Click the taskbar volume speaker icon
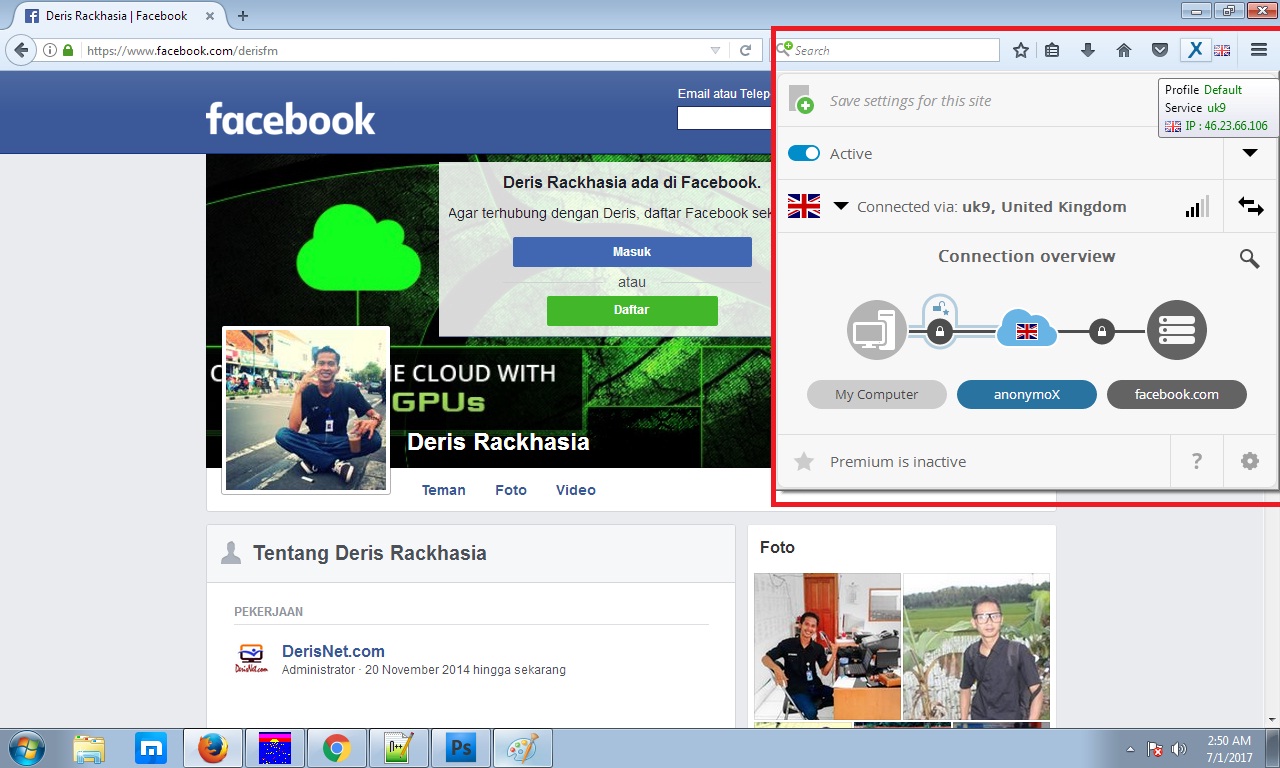Image resolution: width=1280 pixels, height=768 pixels. tap(1179, 748)
